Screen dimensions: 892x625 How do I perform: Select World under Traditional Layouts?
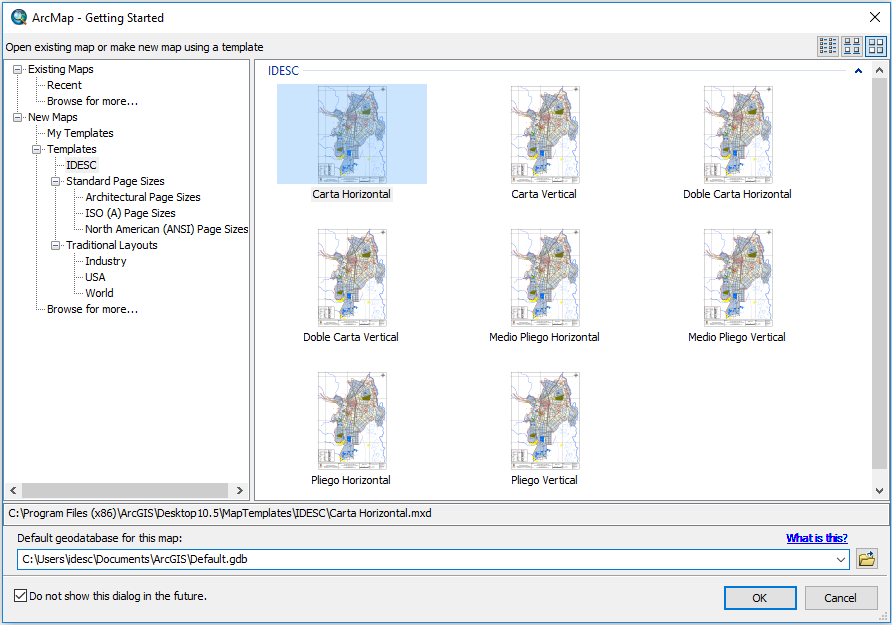[x=99, y=292]
